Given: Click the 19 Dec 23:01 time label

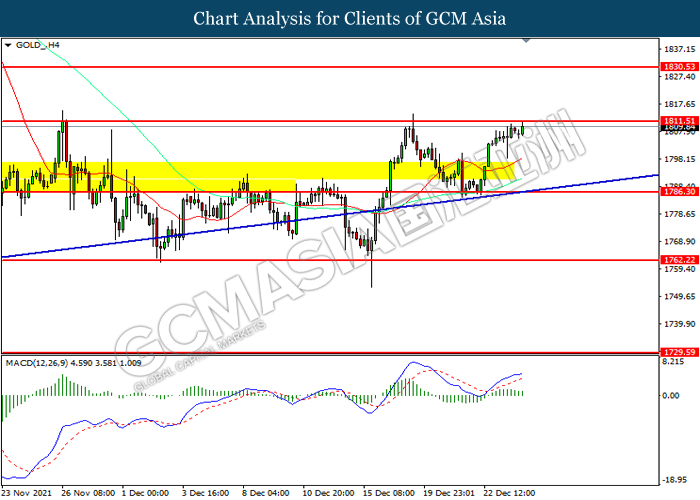Looking at the screenshot, I should 449,493.
